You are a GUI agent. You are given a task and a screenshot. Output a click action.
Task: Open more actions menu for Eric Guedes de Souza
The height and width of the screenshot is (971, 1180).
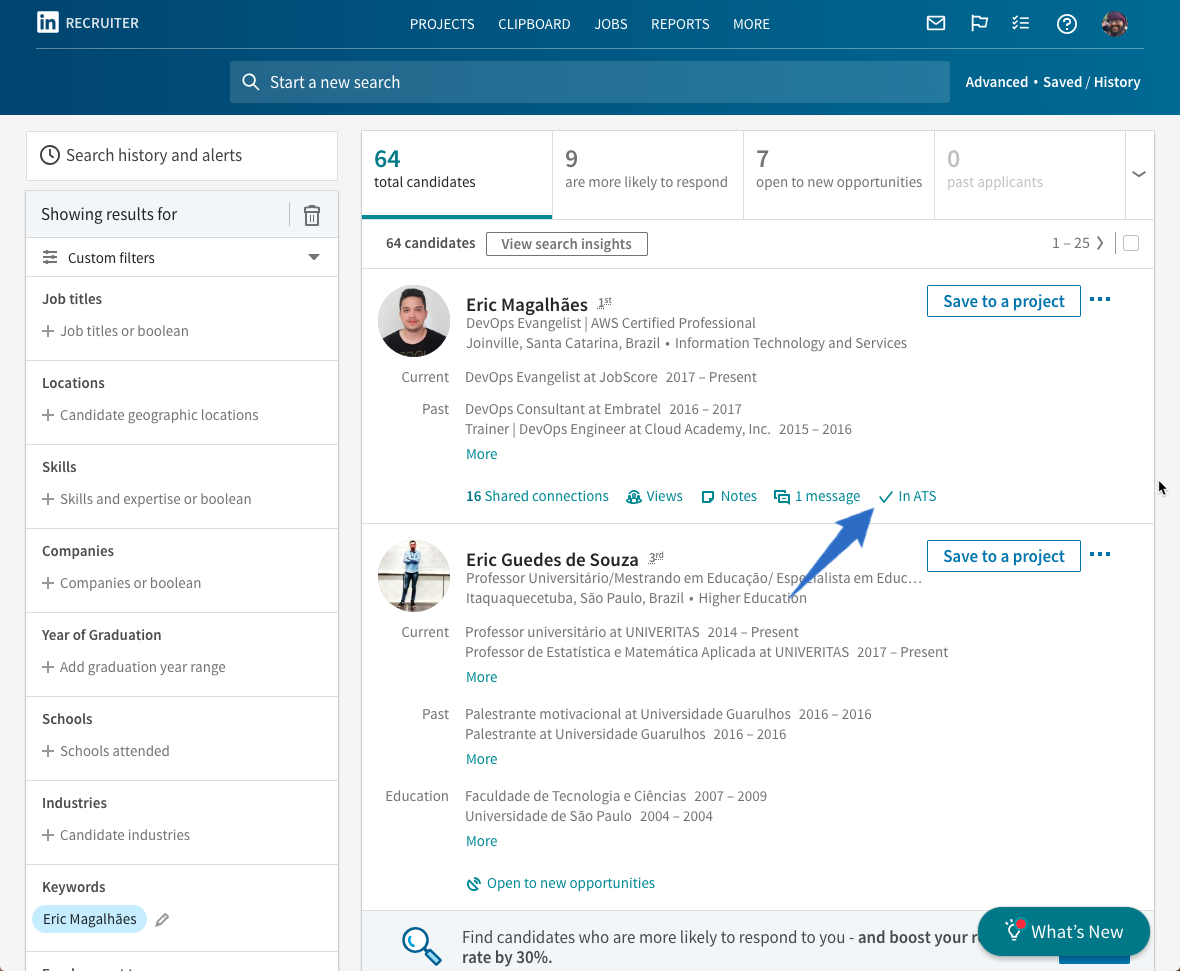pos(1099,555)
